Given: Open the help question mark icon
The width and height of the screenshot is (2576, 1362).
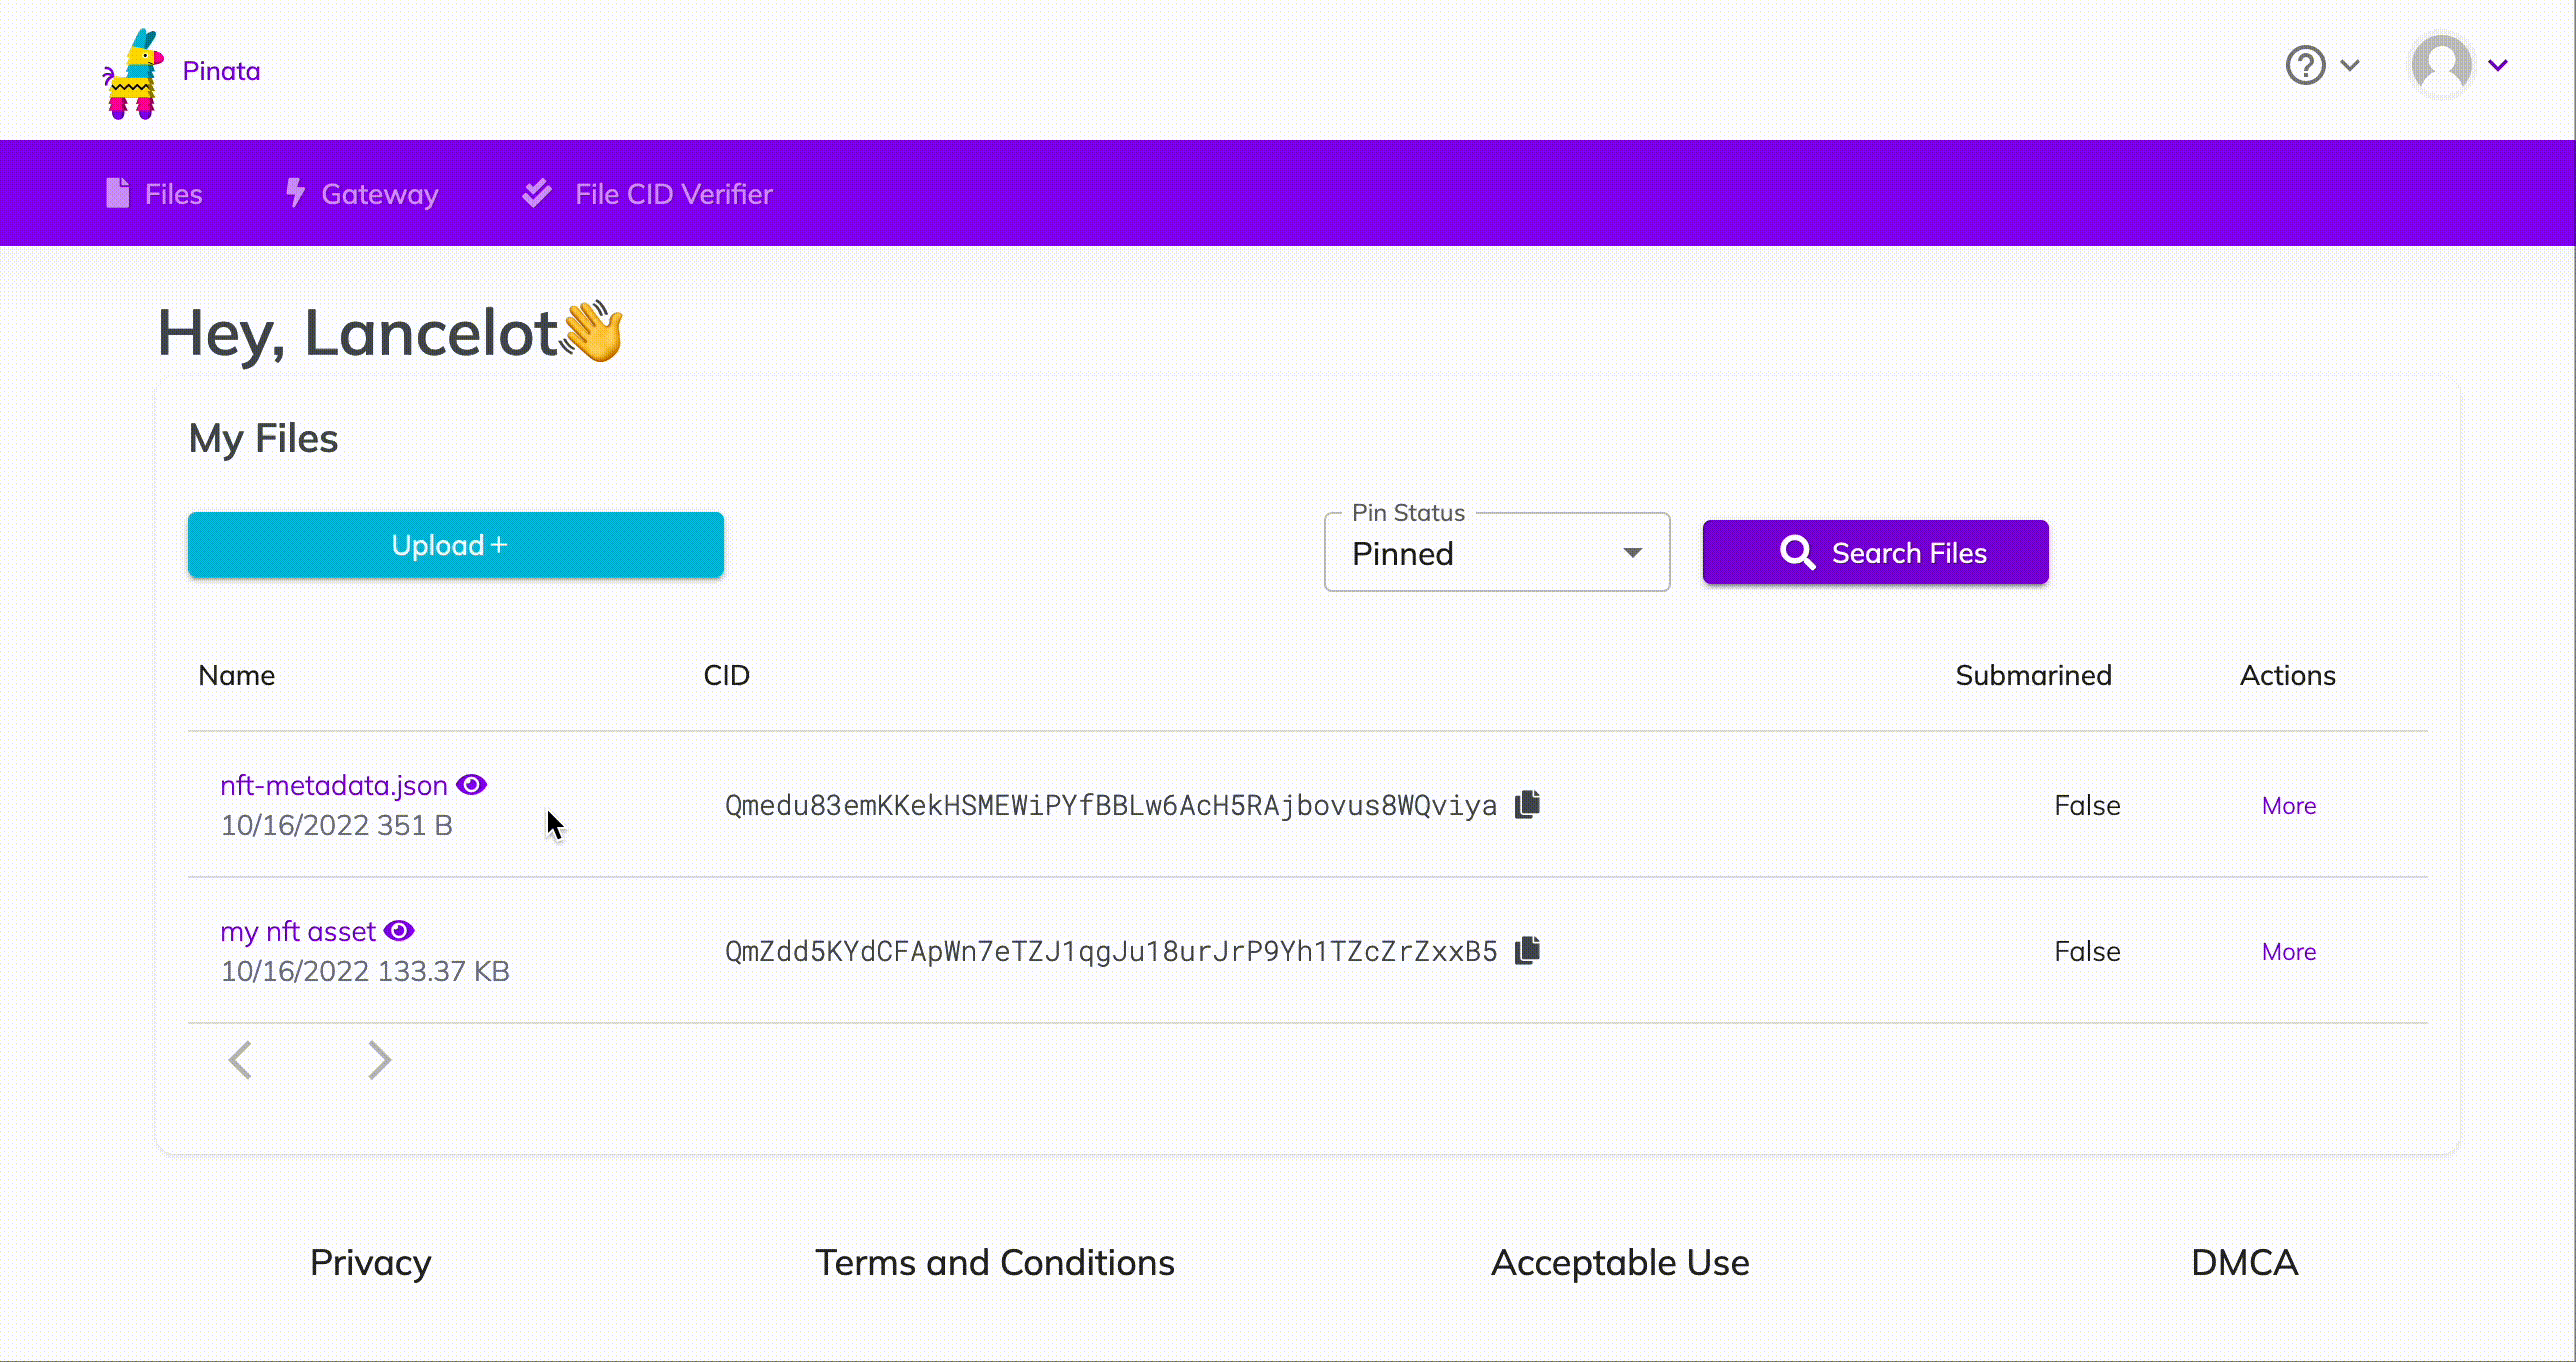Looking at the screenshot, I should point(2305,66).
